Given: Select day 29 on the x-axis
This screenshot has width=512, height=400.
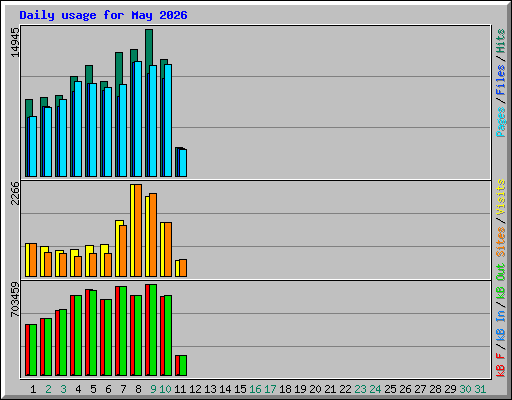Looking at the screenshot, I should pos(450,389).
